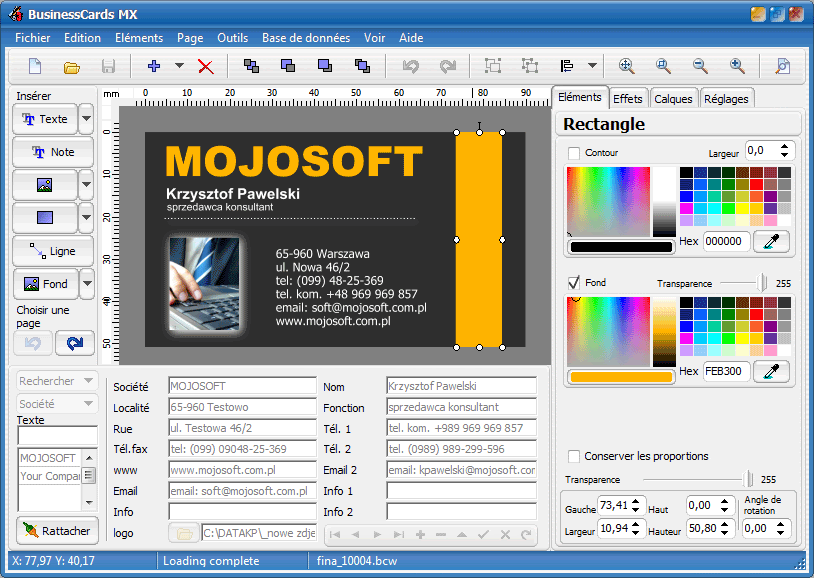Open the Base de données menu
Viewport: 814px width, 578px height.
306,38
